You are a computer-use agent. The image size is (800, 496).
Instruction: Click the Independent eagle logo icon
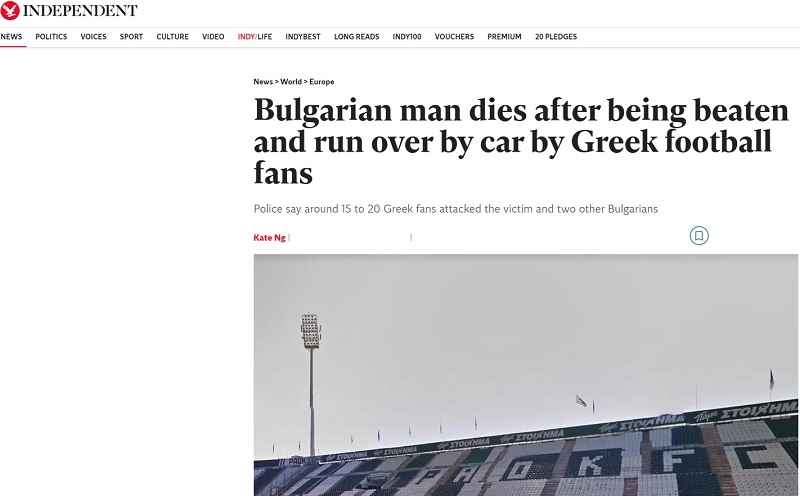pyautogui.click(x=10, y=10)
